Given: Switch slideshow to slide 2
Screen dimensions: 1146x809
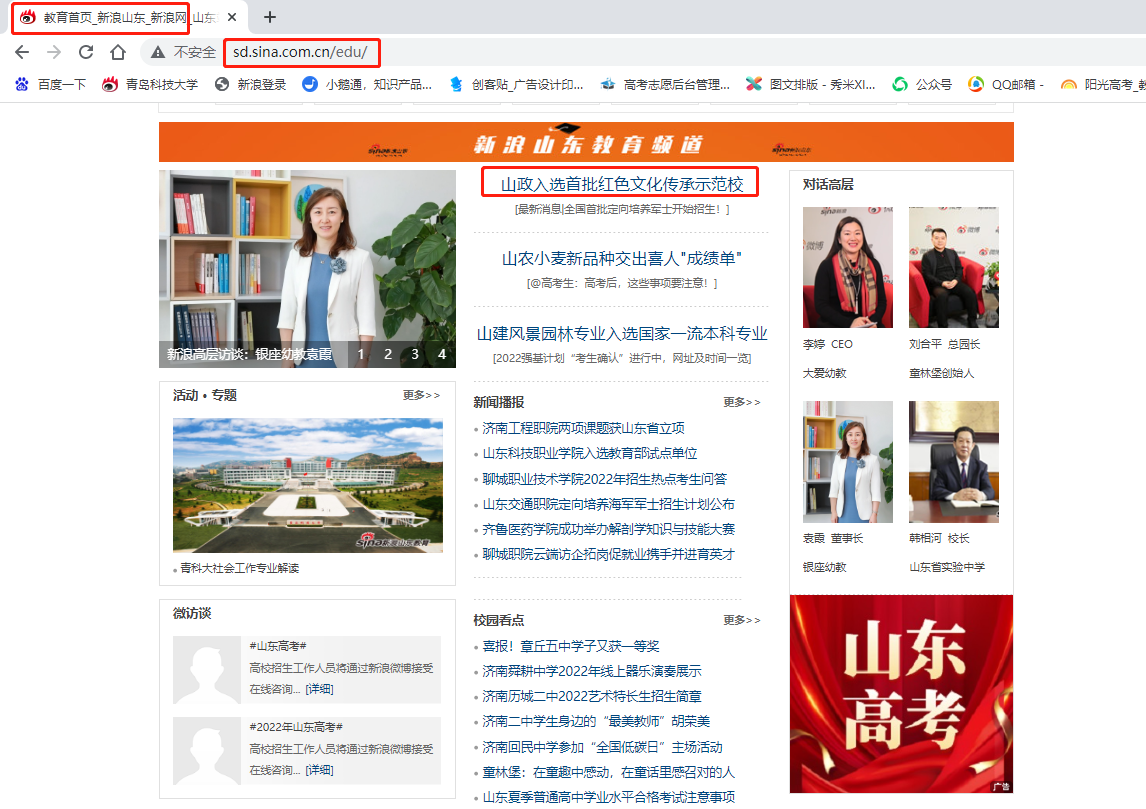Looking at the screenshot, I should tap(388, 354).
